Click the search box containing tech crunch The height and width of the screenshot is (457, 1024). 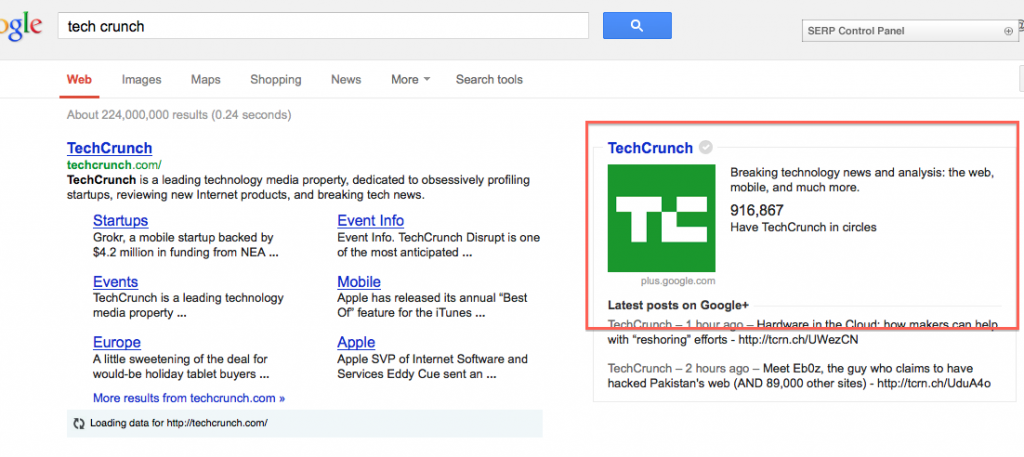pos(323,26)
